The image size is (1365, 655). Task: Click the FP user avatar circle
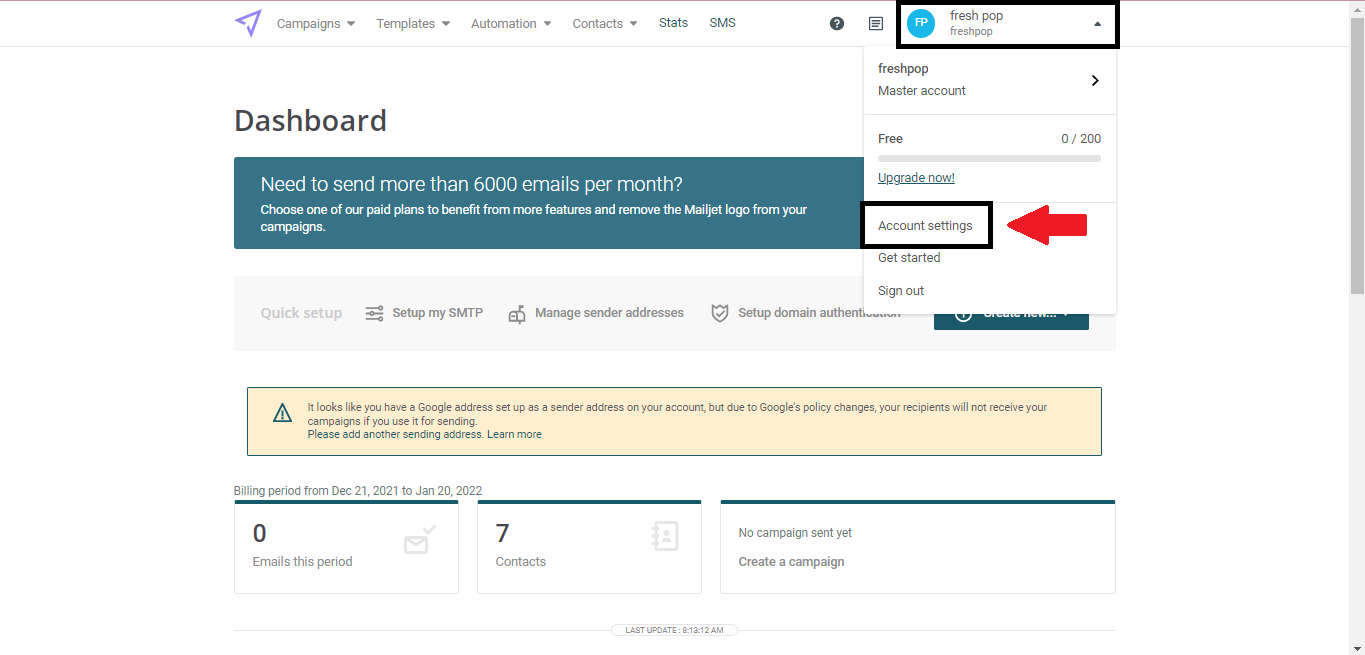pos(921,23)
